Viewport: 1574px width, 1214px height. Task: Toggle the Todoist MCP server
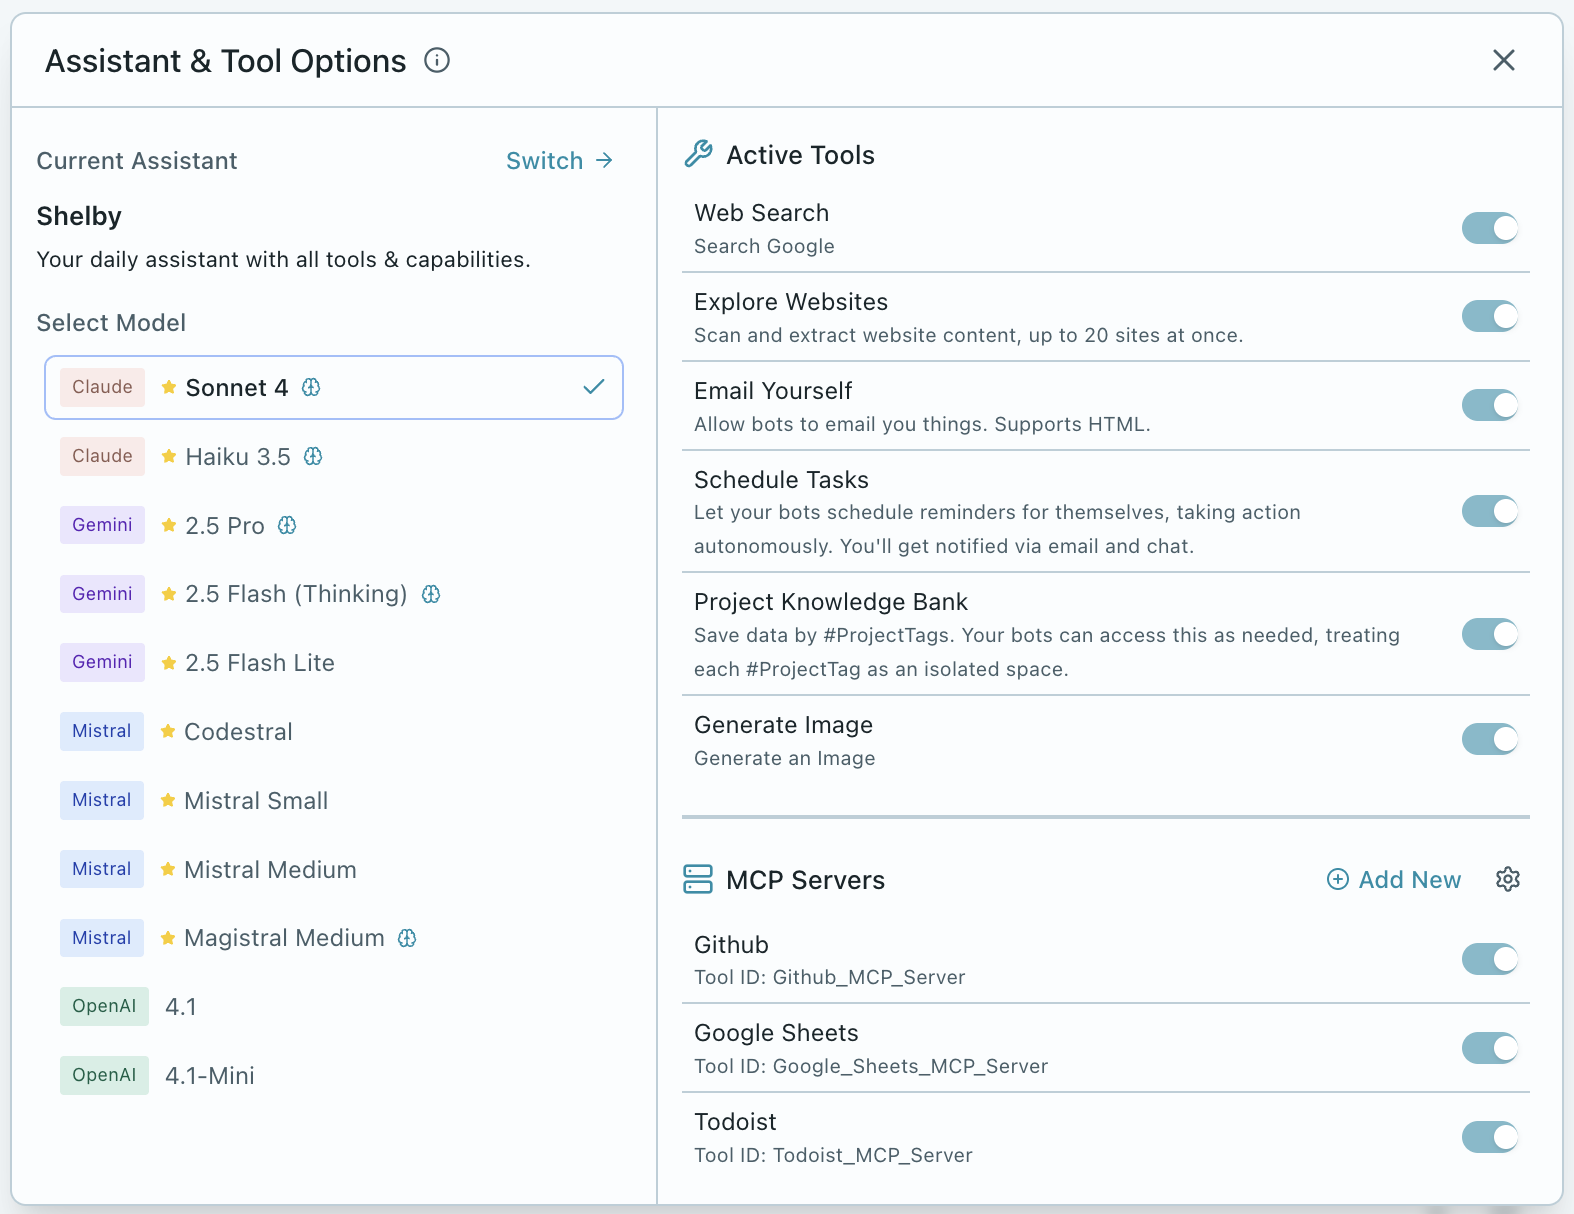(1490, 1137)
